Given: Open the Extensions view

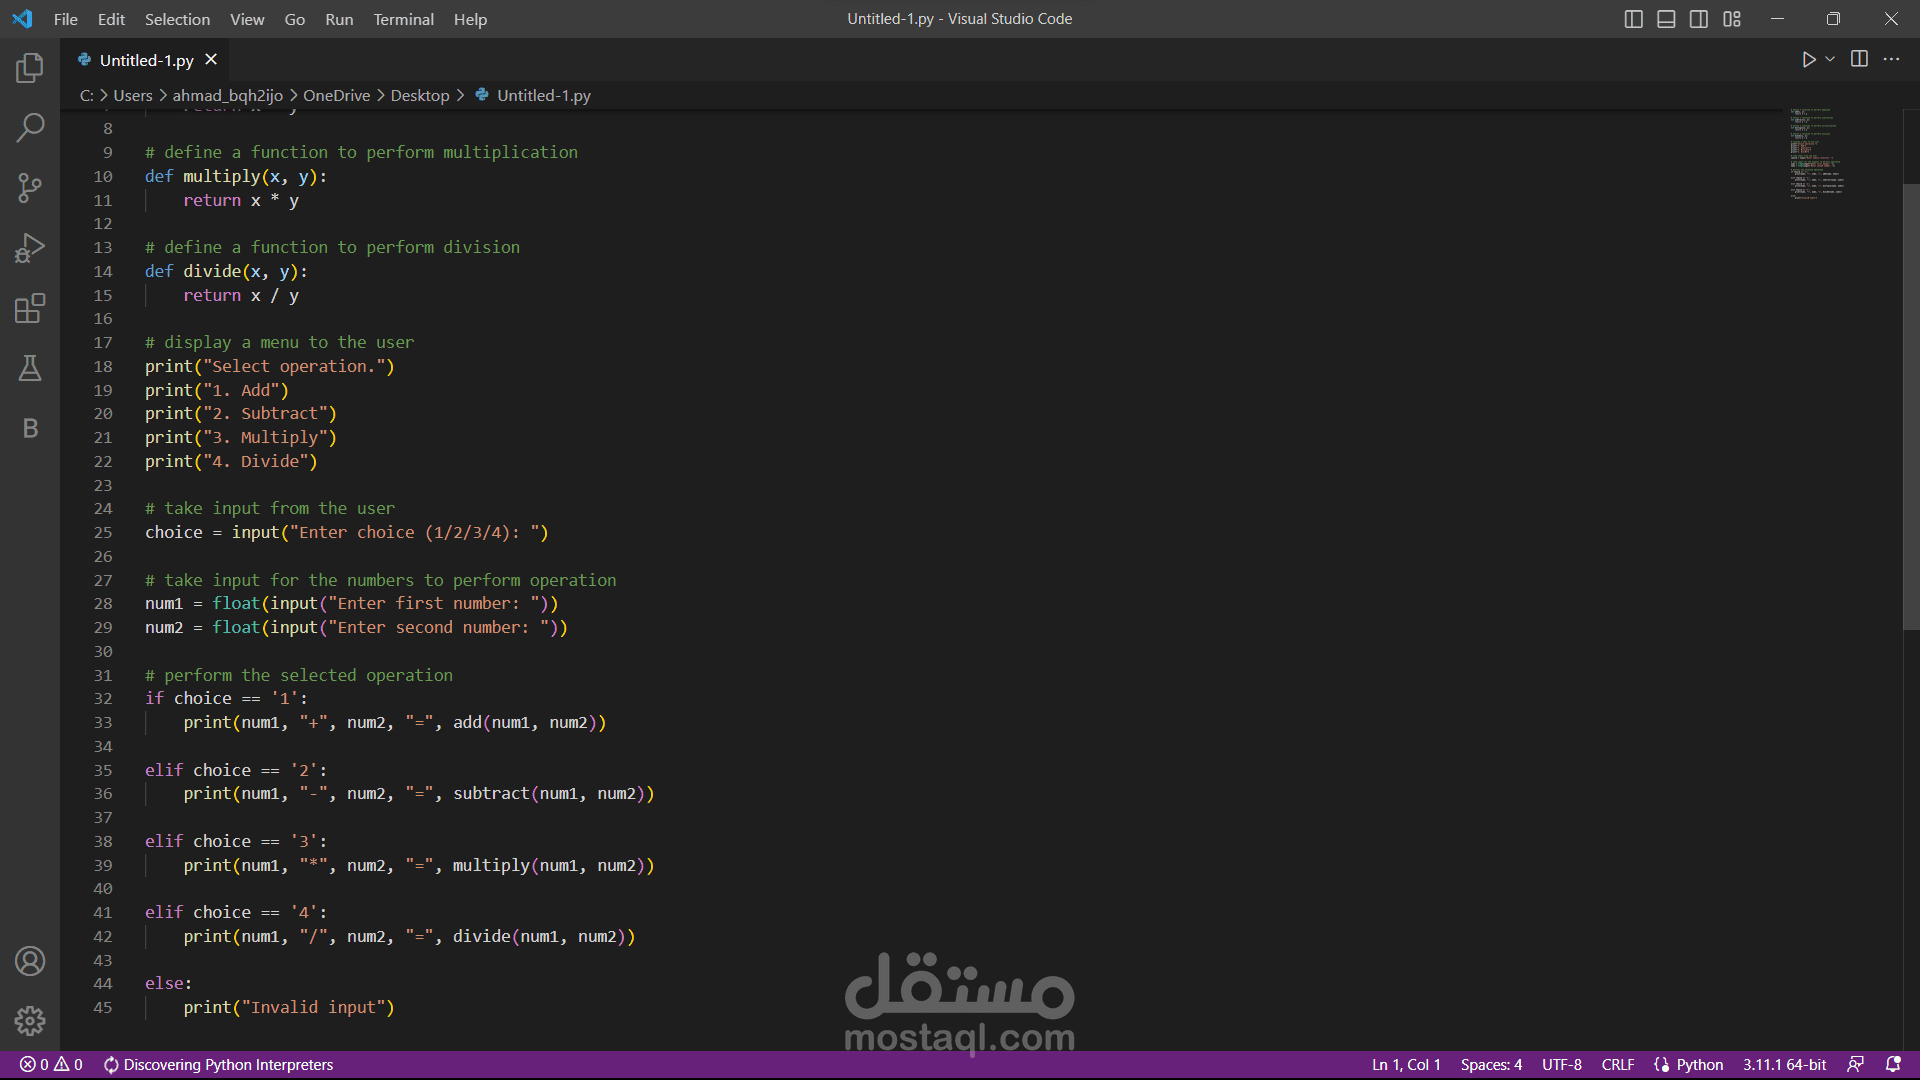Looking at the screenshot, I should [x=30, y=308].
